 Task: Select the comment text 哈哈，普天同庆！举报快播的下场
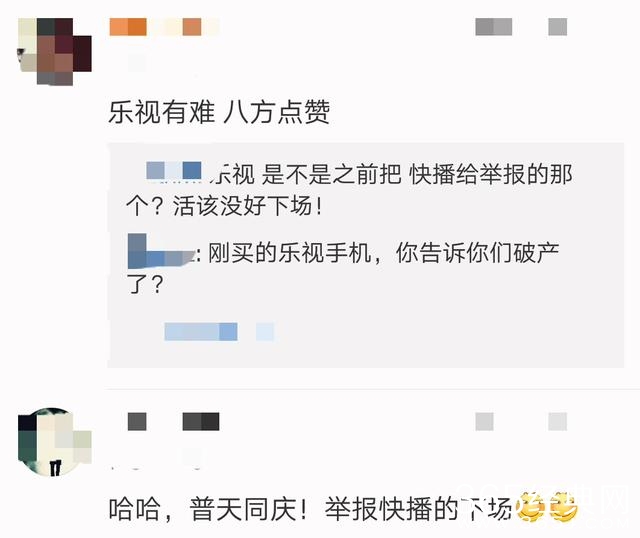pyautogui.click(x=310, y=509)
